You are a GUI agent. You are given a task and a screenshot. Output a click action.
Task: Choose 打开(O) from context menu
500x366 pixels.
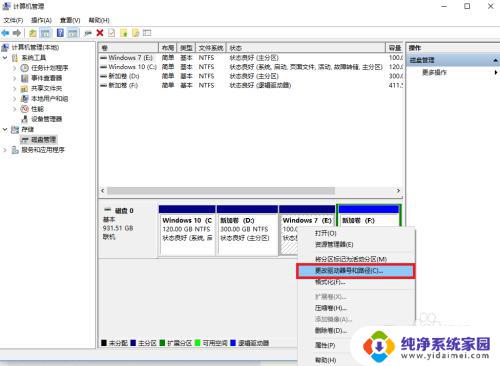(356, 233)
